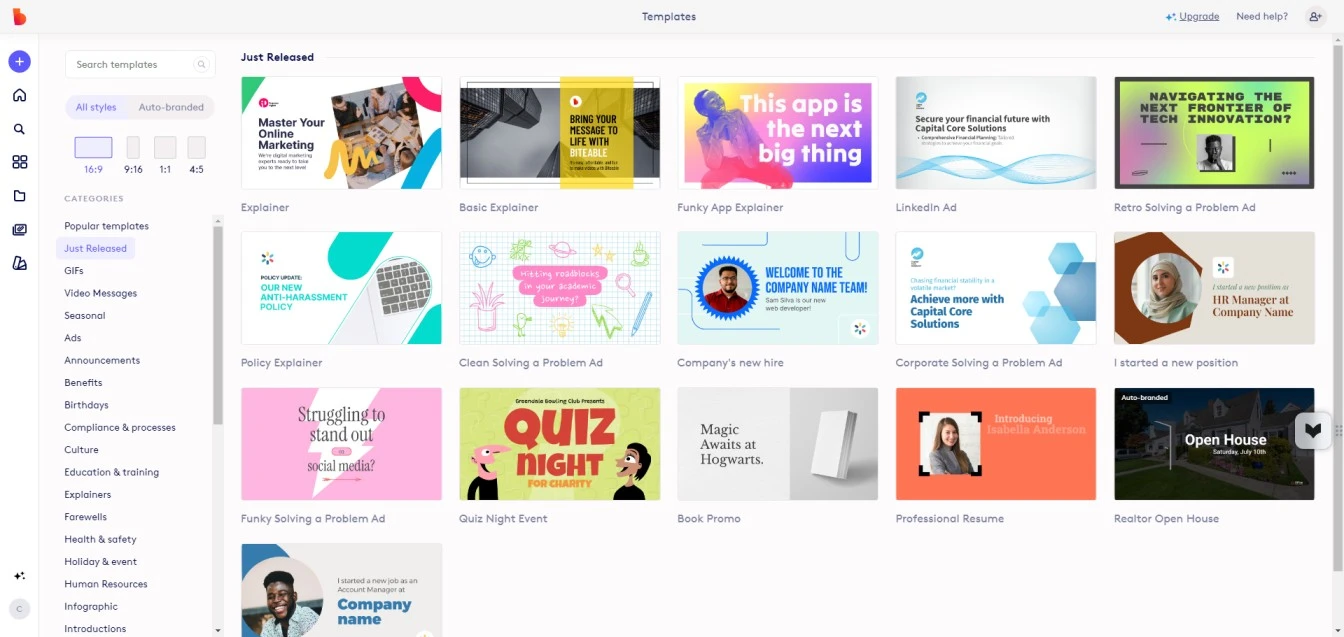The width and height of the screenshot is (1344, 637).
Task: Click category list scroll-down arrow
Action: click(x=218, y=631)
